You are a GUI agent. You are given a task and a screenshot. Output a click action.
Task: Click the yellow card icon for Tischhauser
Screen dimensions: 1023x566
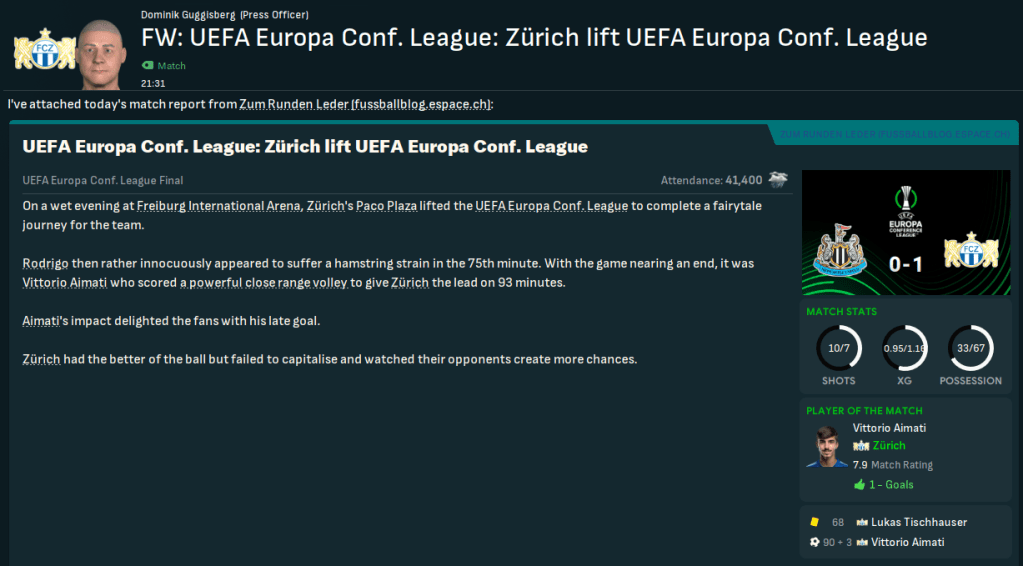(815, 522)
